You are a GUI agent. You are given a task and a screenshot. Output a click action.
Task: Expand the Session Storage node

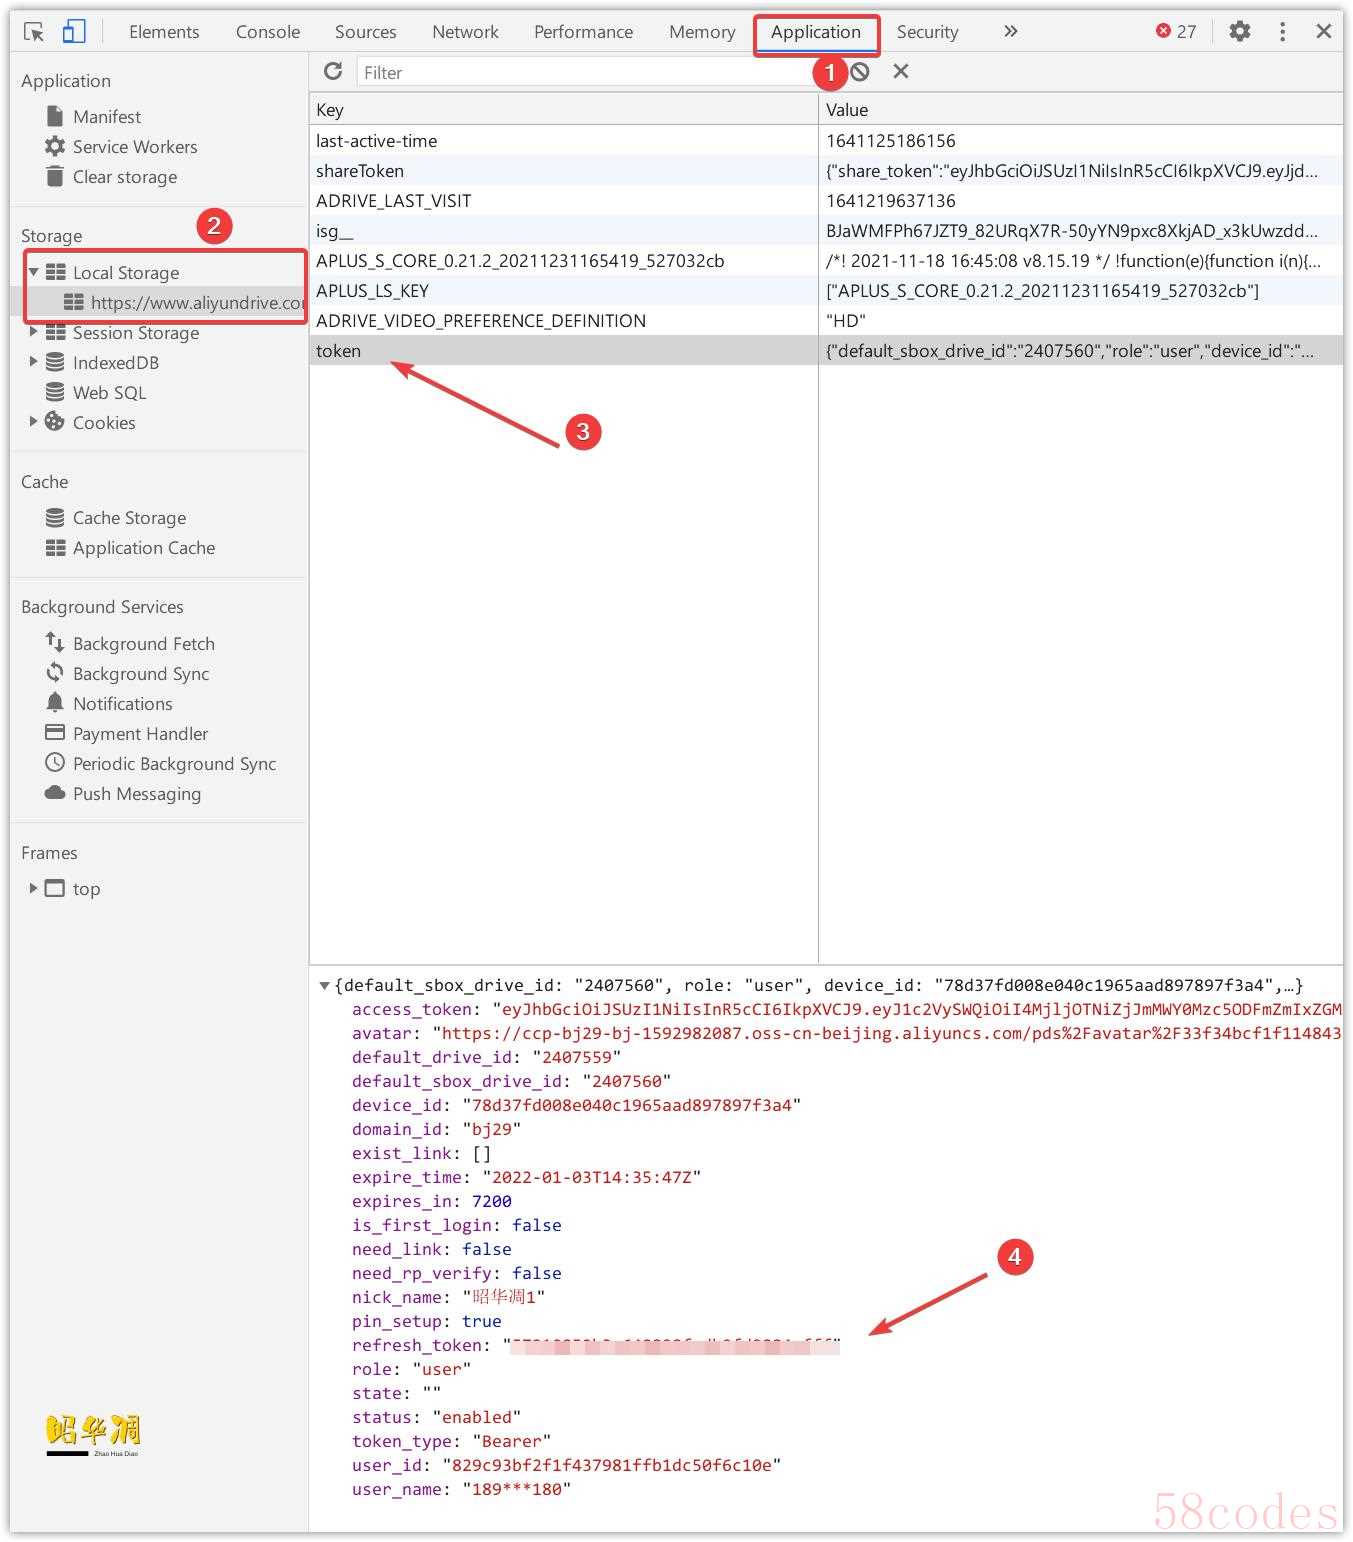(33, 331)
